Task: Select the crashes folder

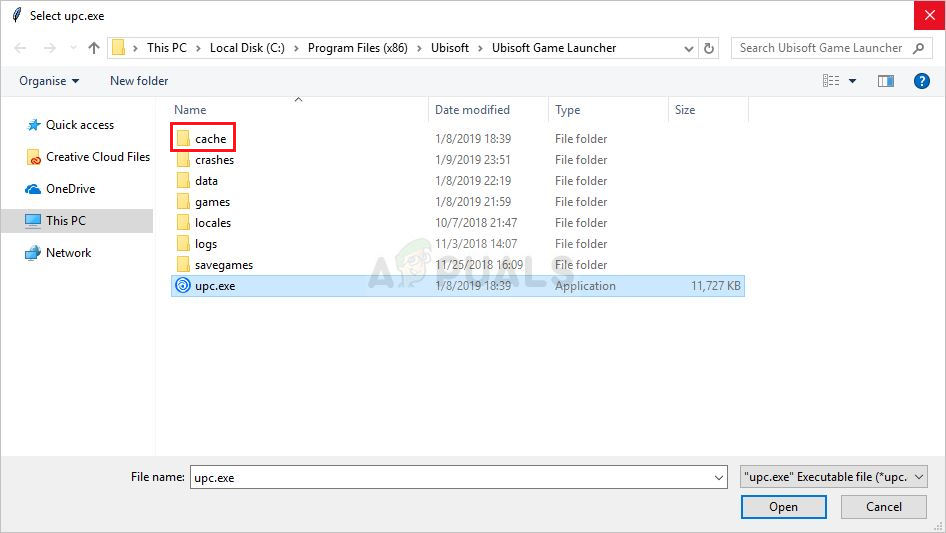Action: [x=214, y=160]
